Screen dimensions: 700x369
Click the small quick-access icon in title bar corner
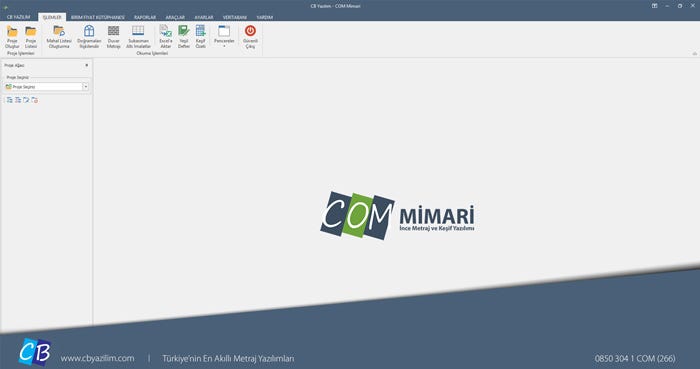pyautogui.click(x=5, y=7)
